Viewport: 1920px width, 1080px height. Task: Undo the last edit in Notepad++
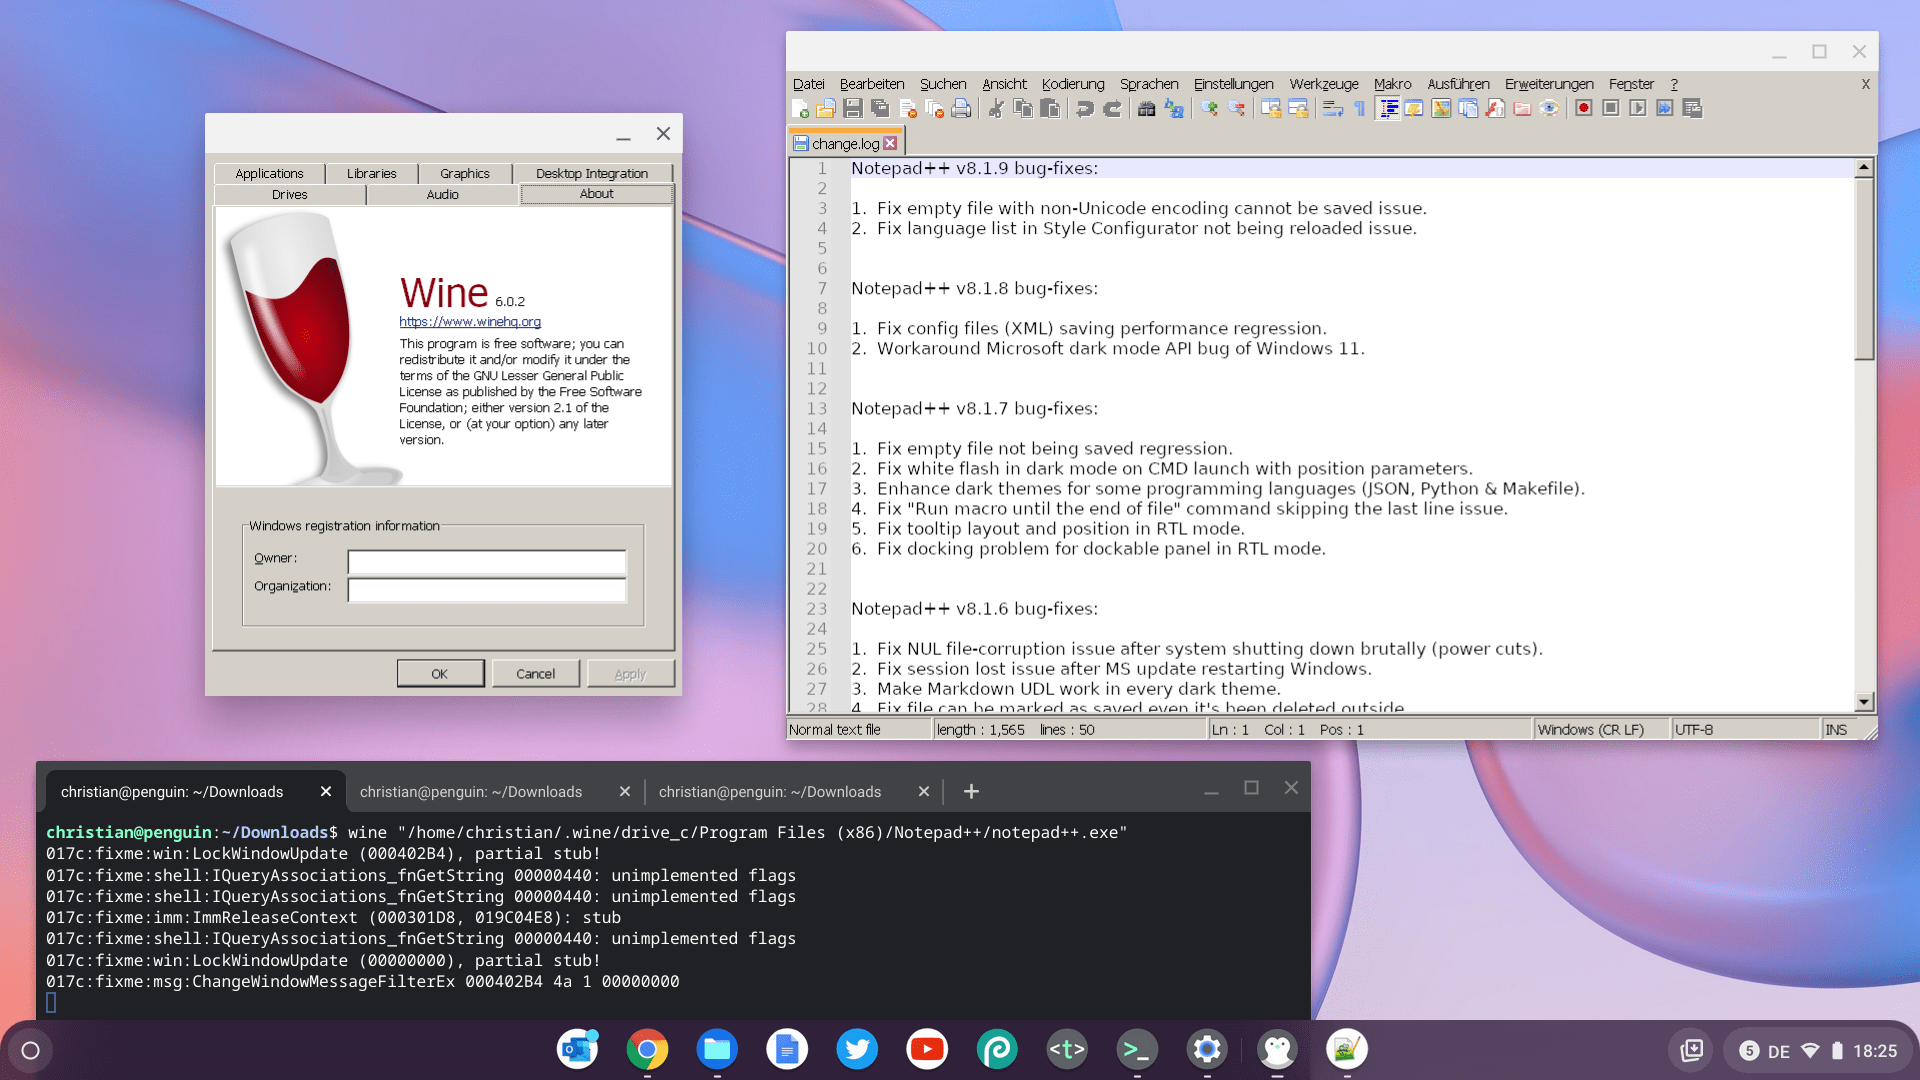pos(1085,109)
